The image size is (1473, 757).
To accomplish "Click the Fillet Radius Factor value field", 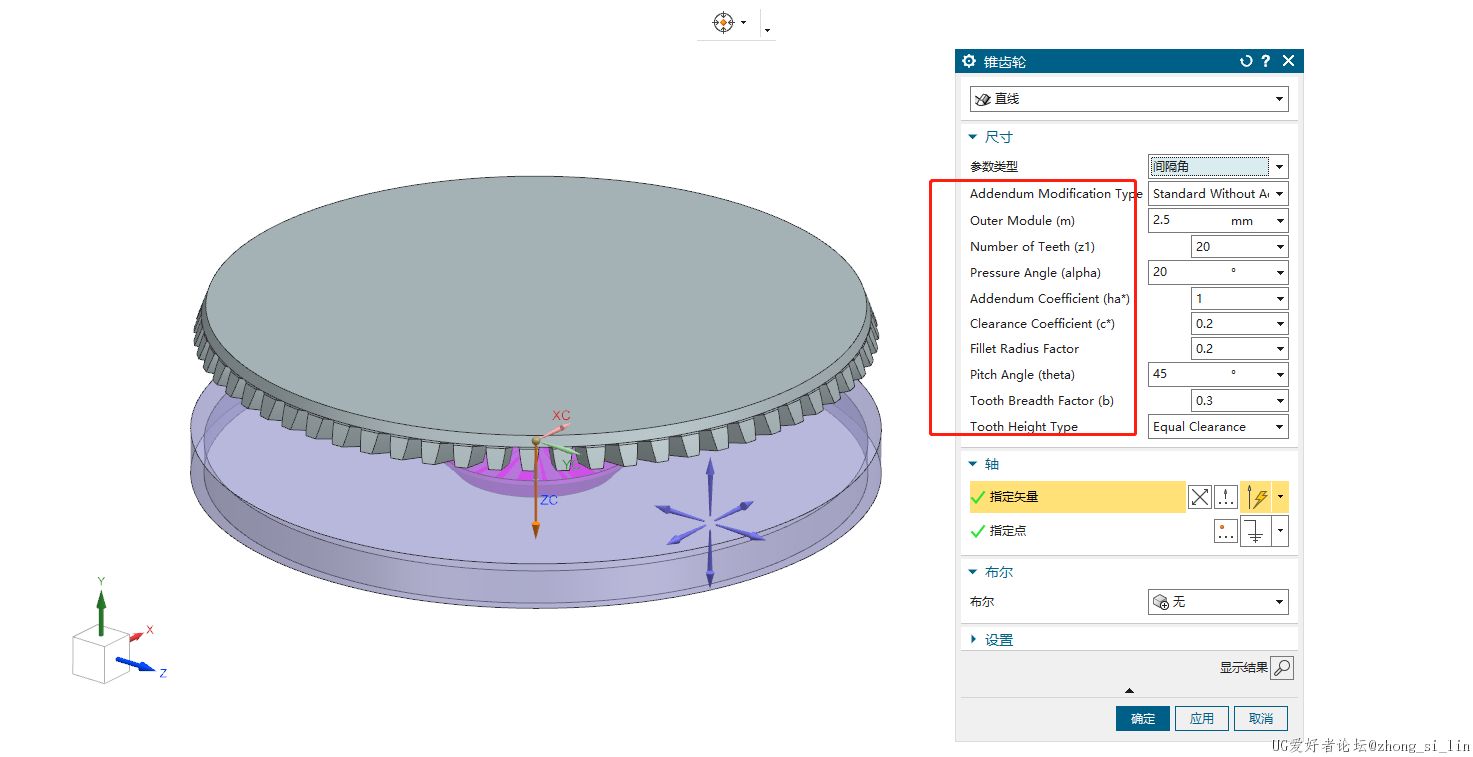I will 1231,349.
